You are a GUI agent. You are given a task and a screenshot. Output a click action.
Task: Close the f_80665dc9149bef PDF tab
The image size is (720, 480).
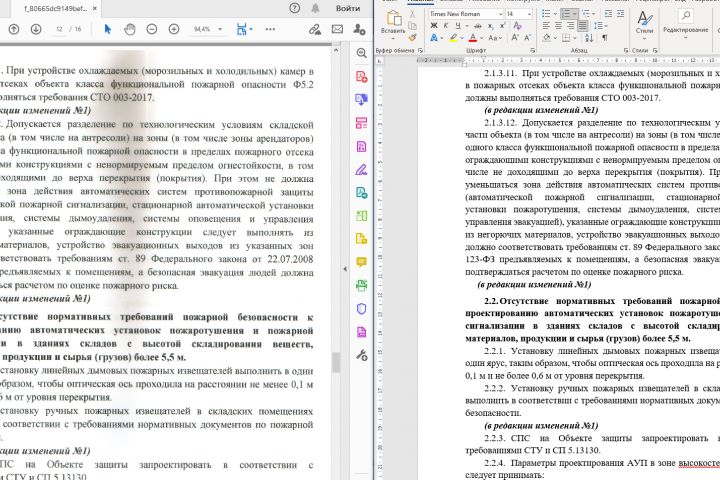pos(95,8)
